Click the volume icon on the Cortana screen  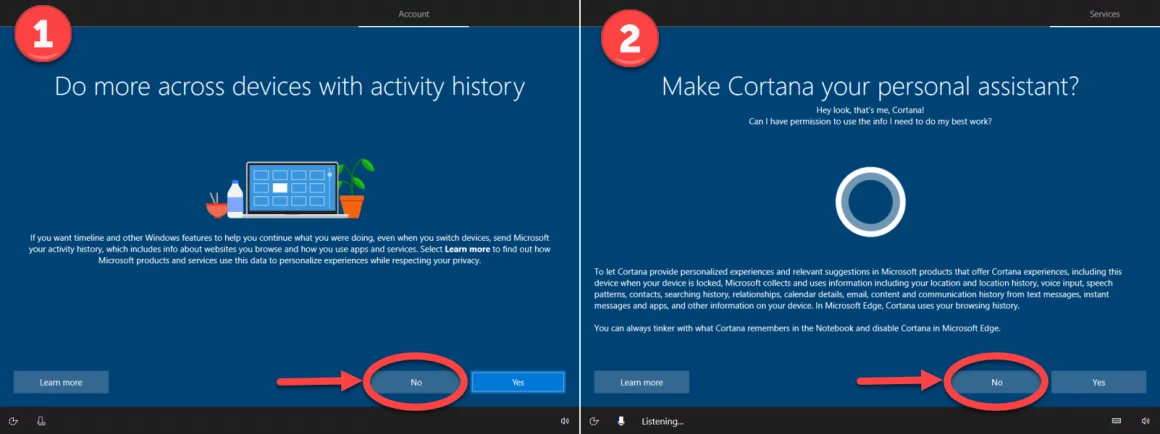[x=1145, y=421]
